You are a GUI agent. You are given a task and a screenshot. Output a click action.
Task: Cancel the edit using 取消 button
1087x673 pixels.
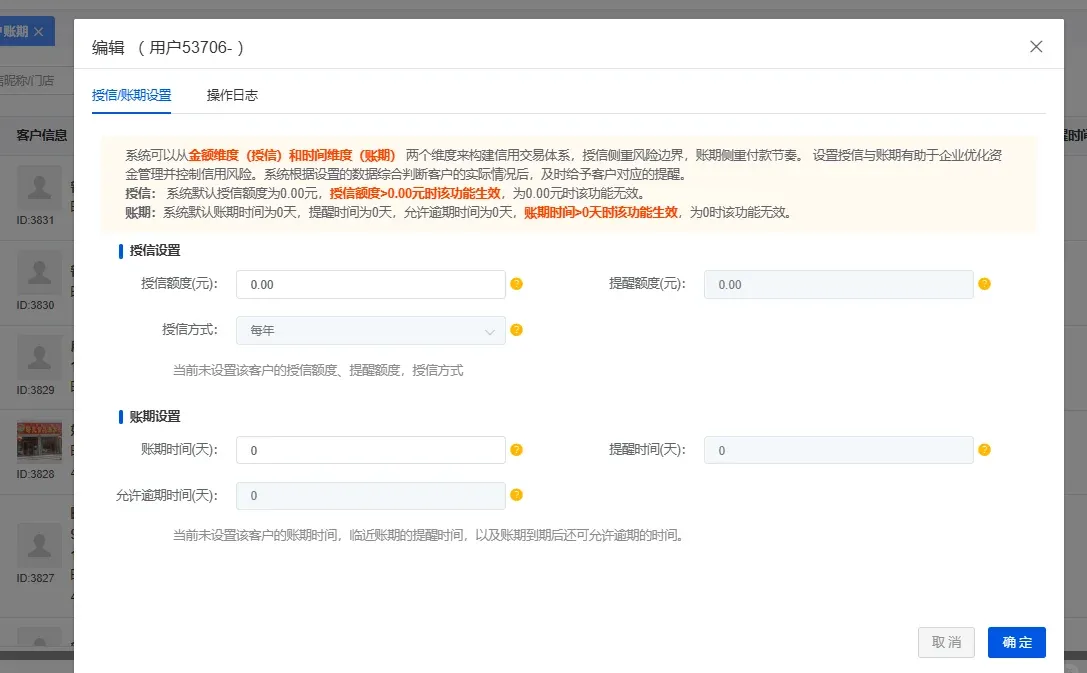point(946,642)
